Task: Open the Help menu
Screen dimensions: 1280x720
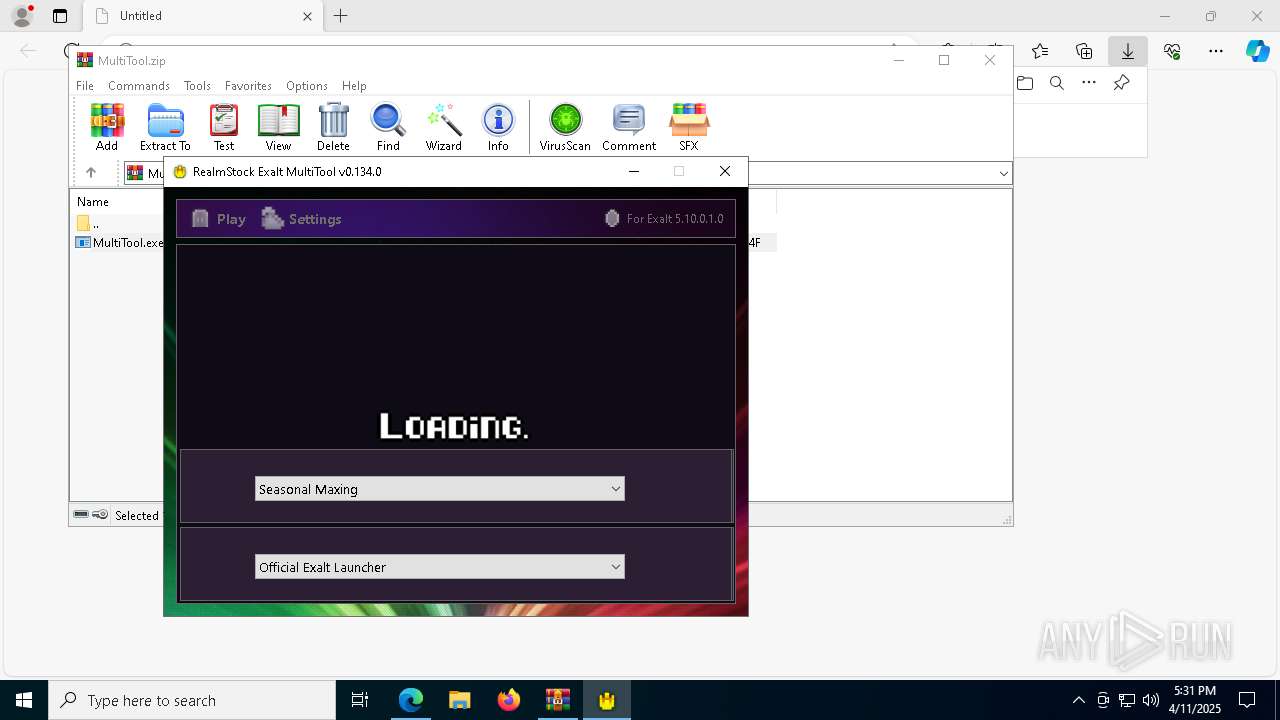Action: 354,86
